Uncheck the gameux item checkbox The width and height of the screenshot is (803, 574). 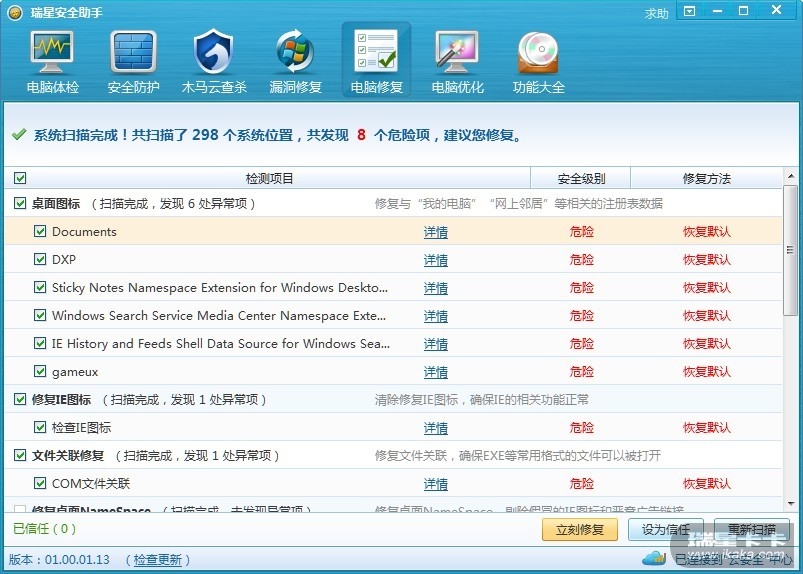click(40, 371)
